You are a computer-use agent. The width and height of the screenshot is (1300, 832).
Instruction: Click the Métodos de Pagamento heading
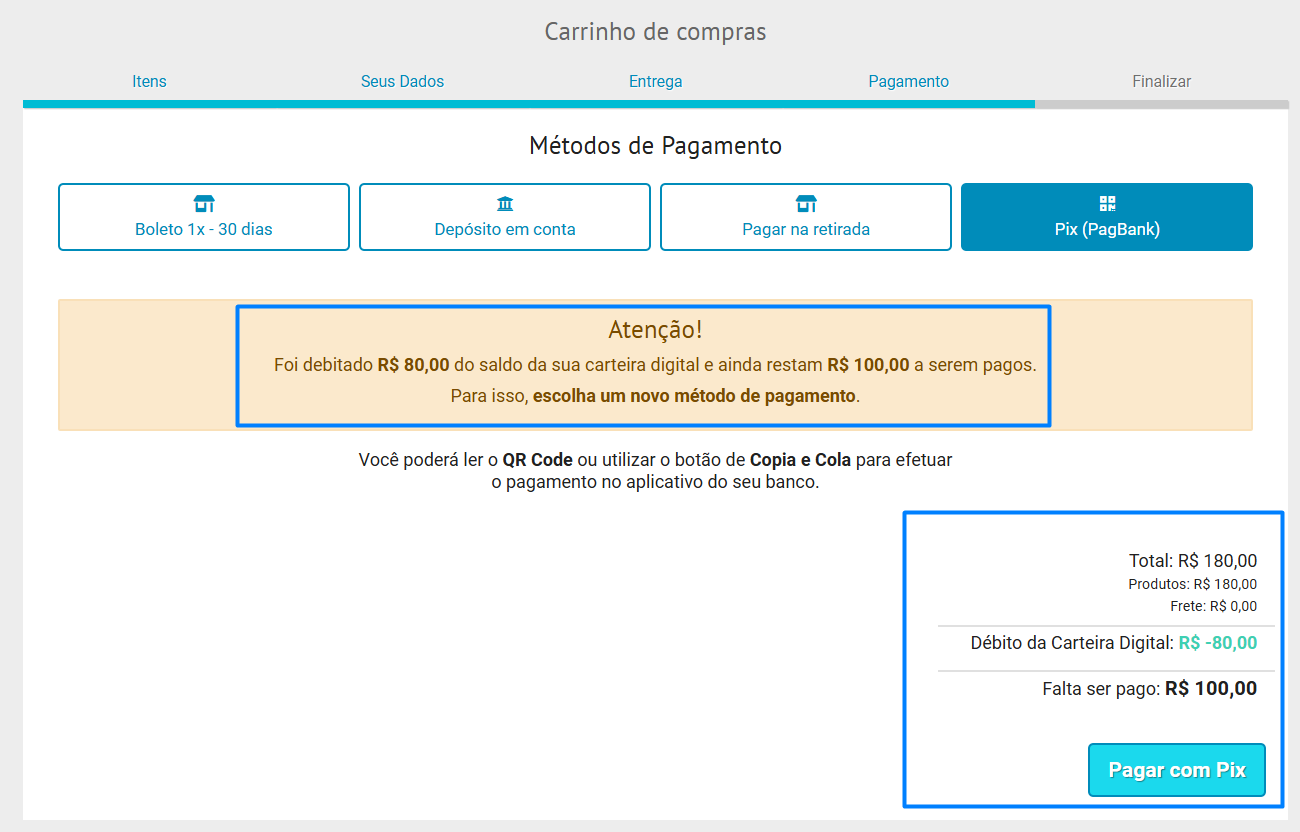pyautogui.click(x=655, y=146)
